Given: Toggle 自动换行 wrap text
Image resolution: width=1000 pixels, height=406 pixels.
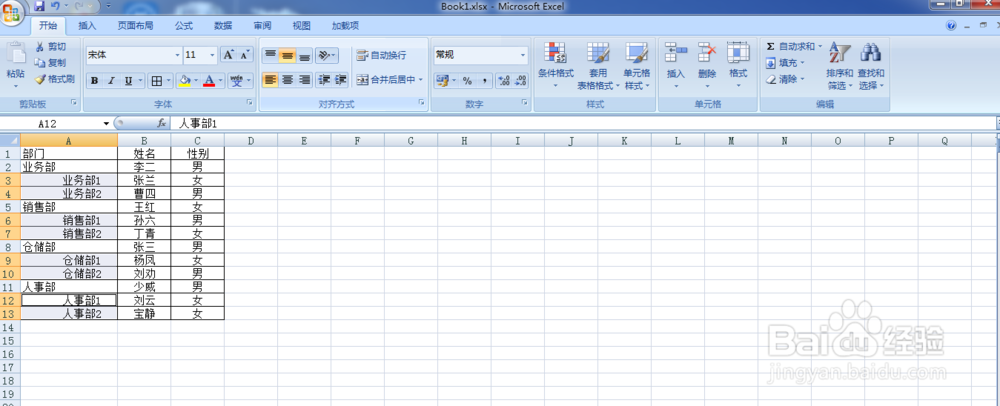Looking at the screenshot, I should point(381,55).
